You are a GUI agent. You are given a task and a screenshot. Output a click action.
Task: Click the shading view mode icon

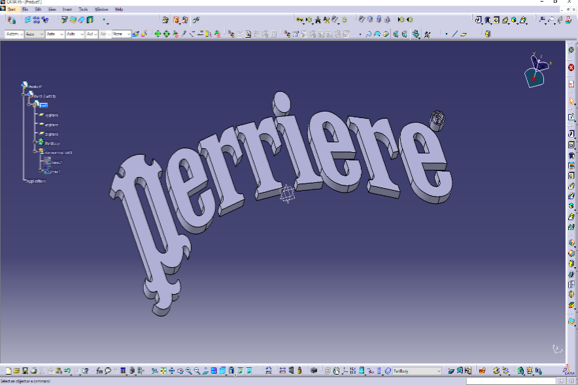(x=231, y=371)
